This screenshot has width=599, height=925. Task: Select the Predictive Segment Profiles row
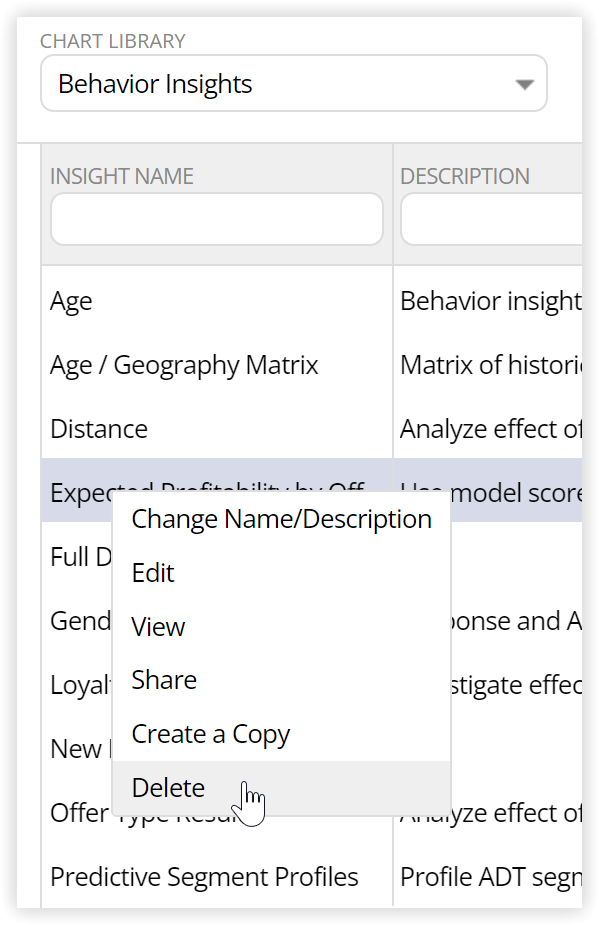pyautogui.click(x=217, y=877)
